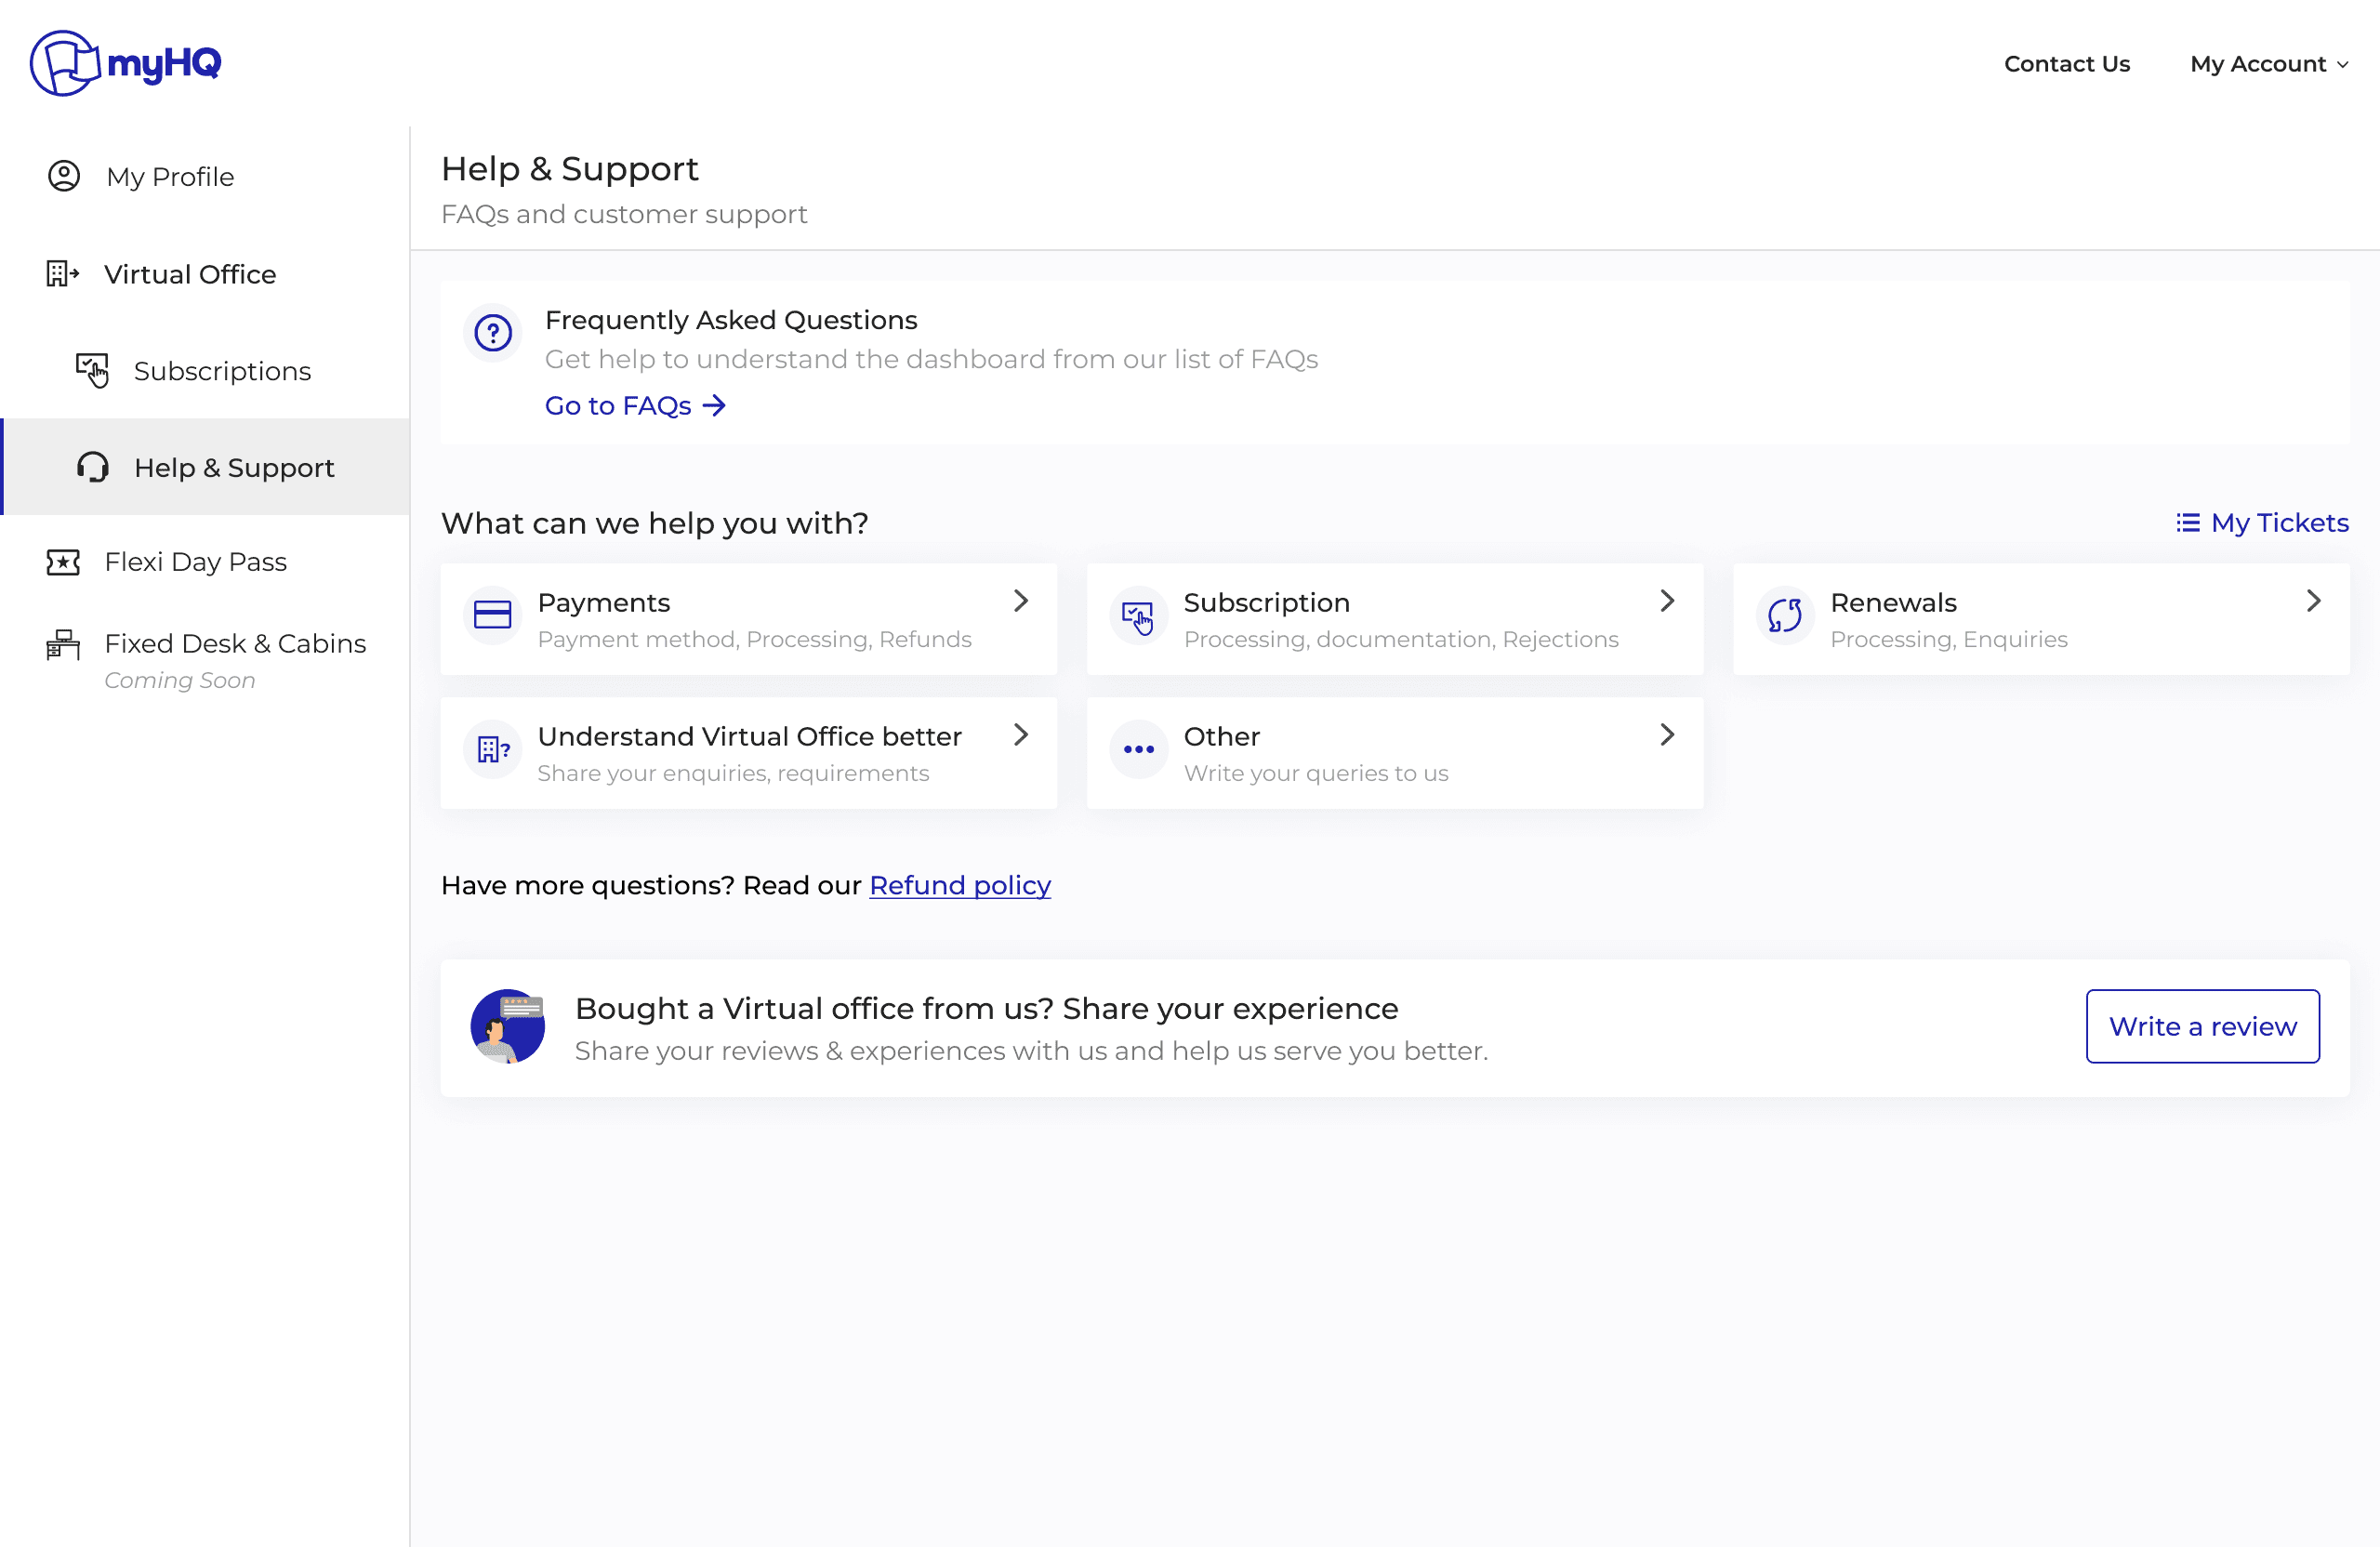This screenshot has height=1547, width=2380.
Task: Click the myHQ logo
Action: (x=125, y=63)
